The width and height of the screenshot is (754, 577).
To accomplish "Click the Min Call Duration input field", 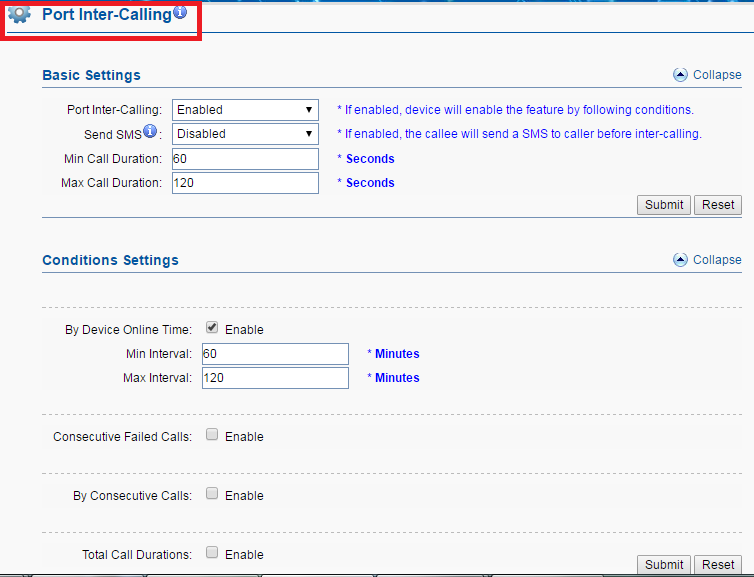I will tap(245, 159).
